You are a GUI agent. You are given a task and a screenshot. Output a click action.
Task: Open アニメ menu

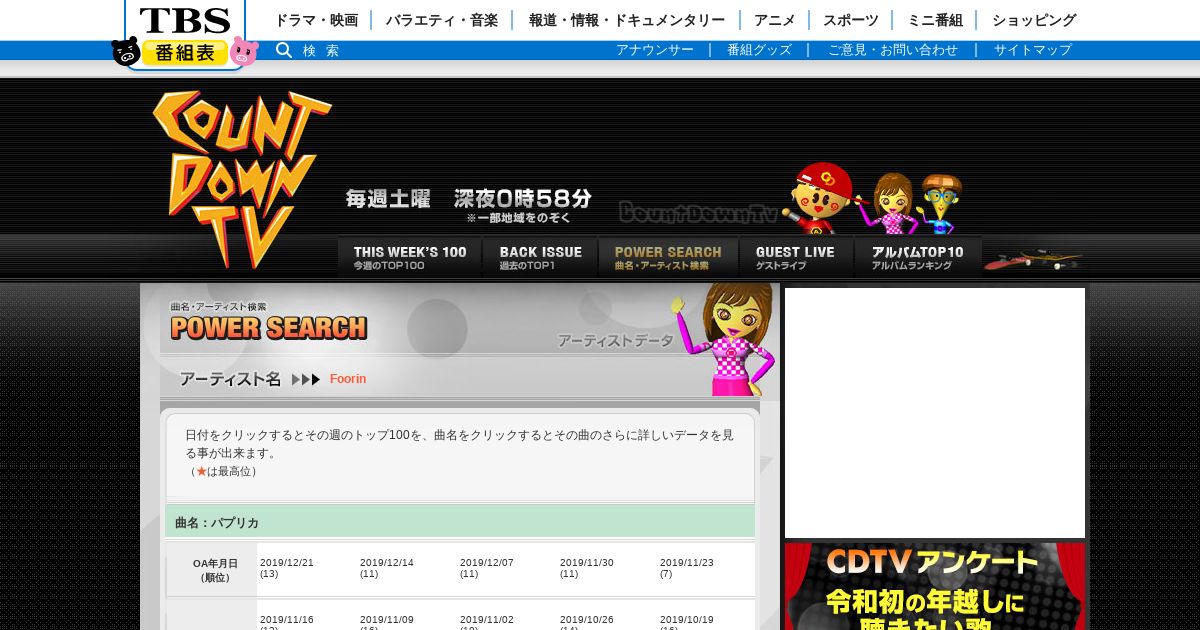pyautogui.click(x=774, y=20)
